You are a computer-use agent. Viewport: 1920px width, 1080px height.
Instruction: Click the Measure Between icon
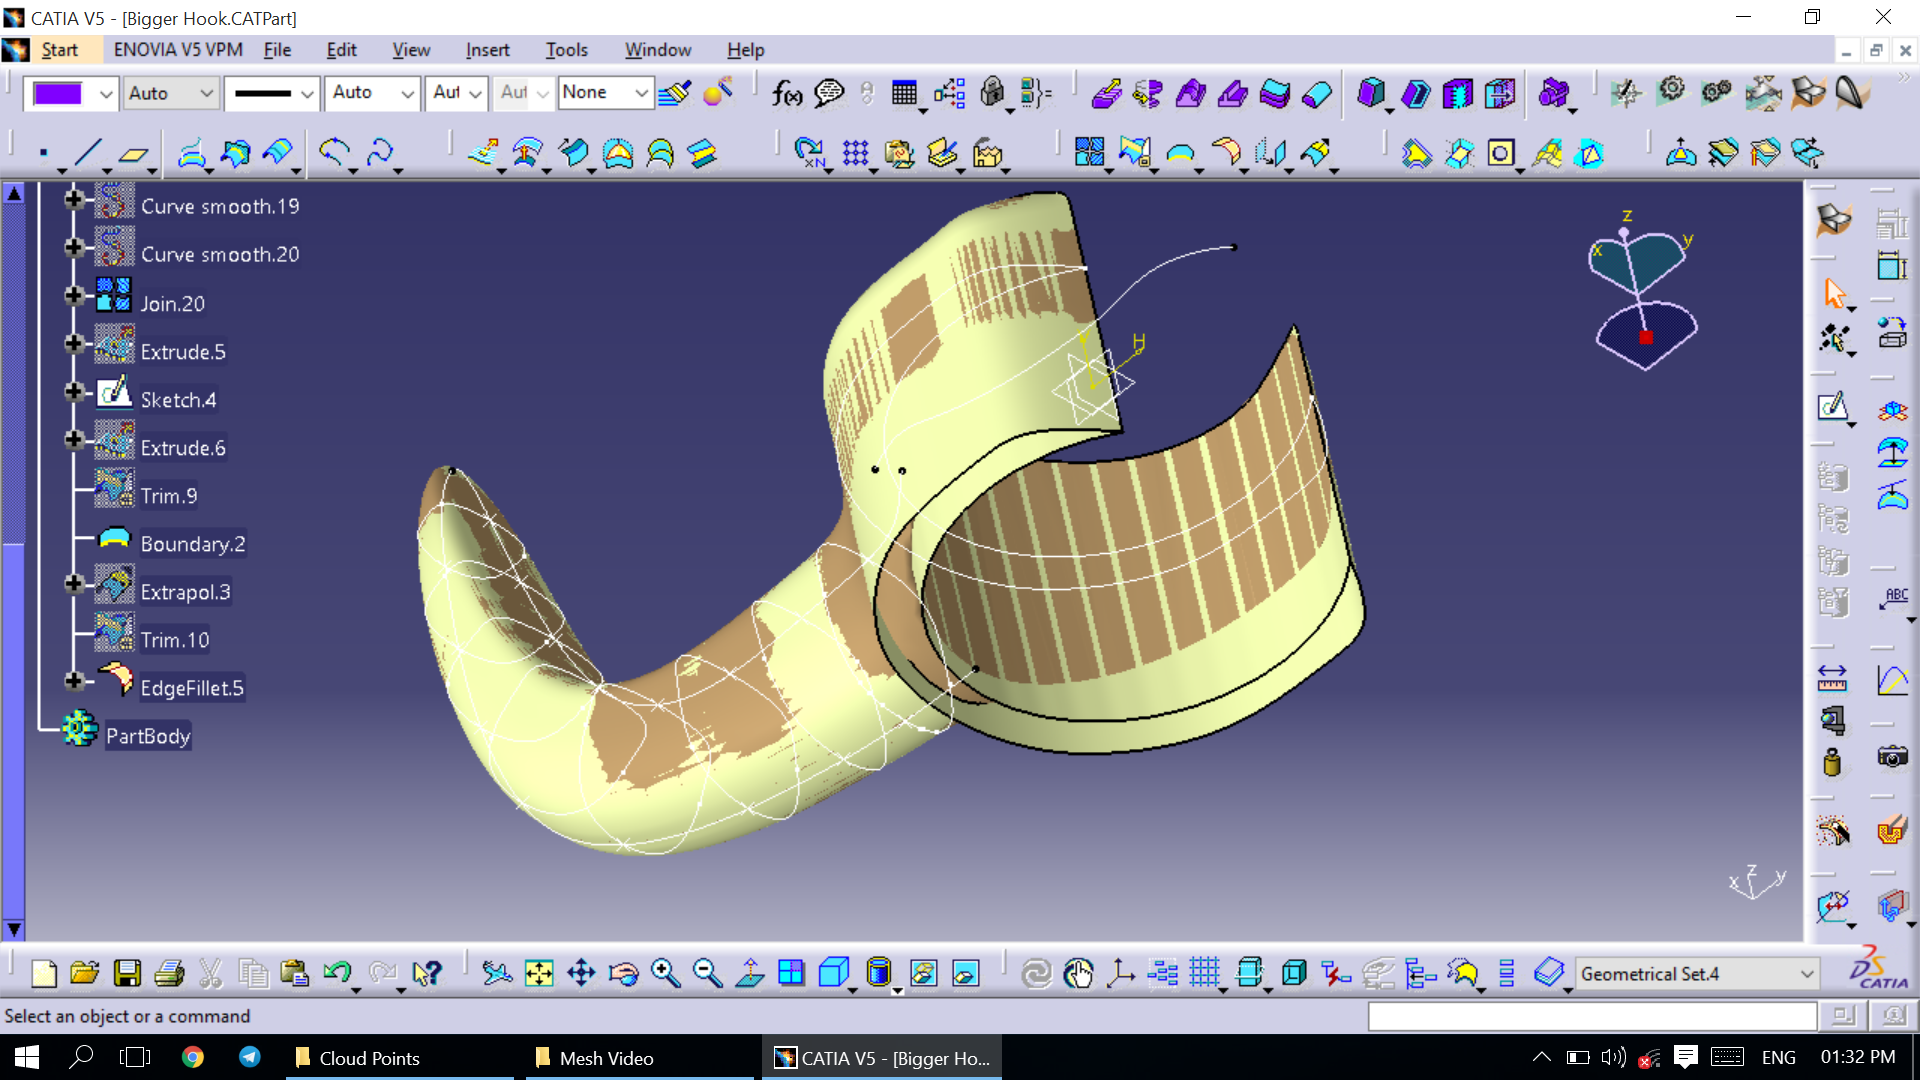tap(1832, 680)
